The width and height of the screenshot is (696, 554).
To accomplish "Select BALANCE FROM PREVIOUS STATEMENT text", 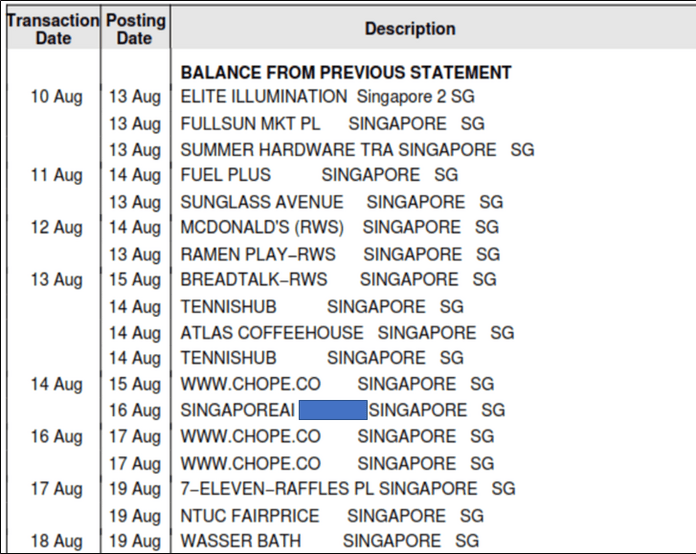I will [x=346, y=72].
